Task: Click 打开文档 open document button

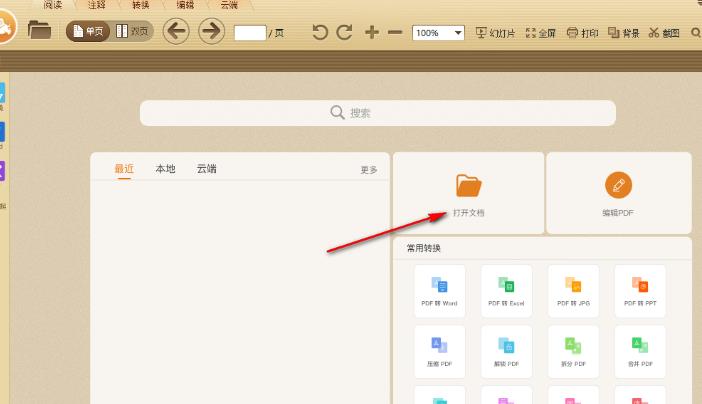Action: click(x=468, y=193)
